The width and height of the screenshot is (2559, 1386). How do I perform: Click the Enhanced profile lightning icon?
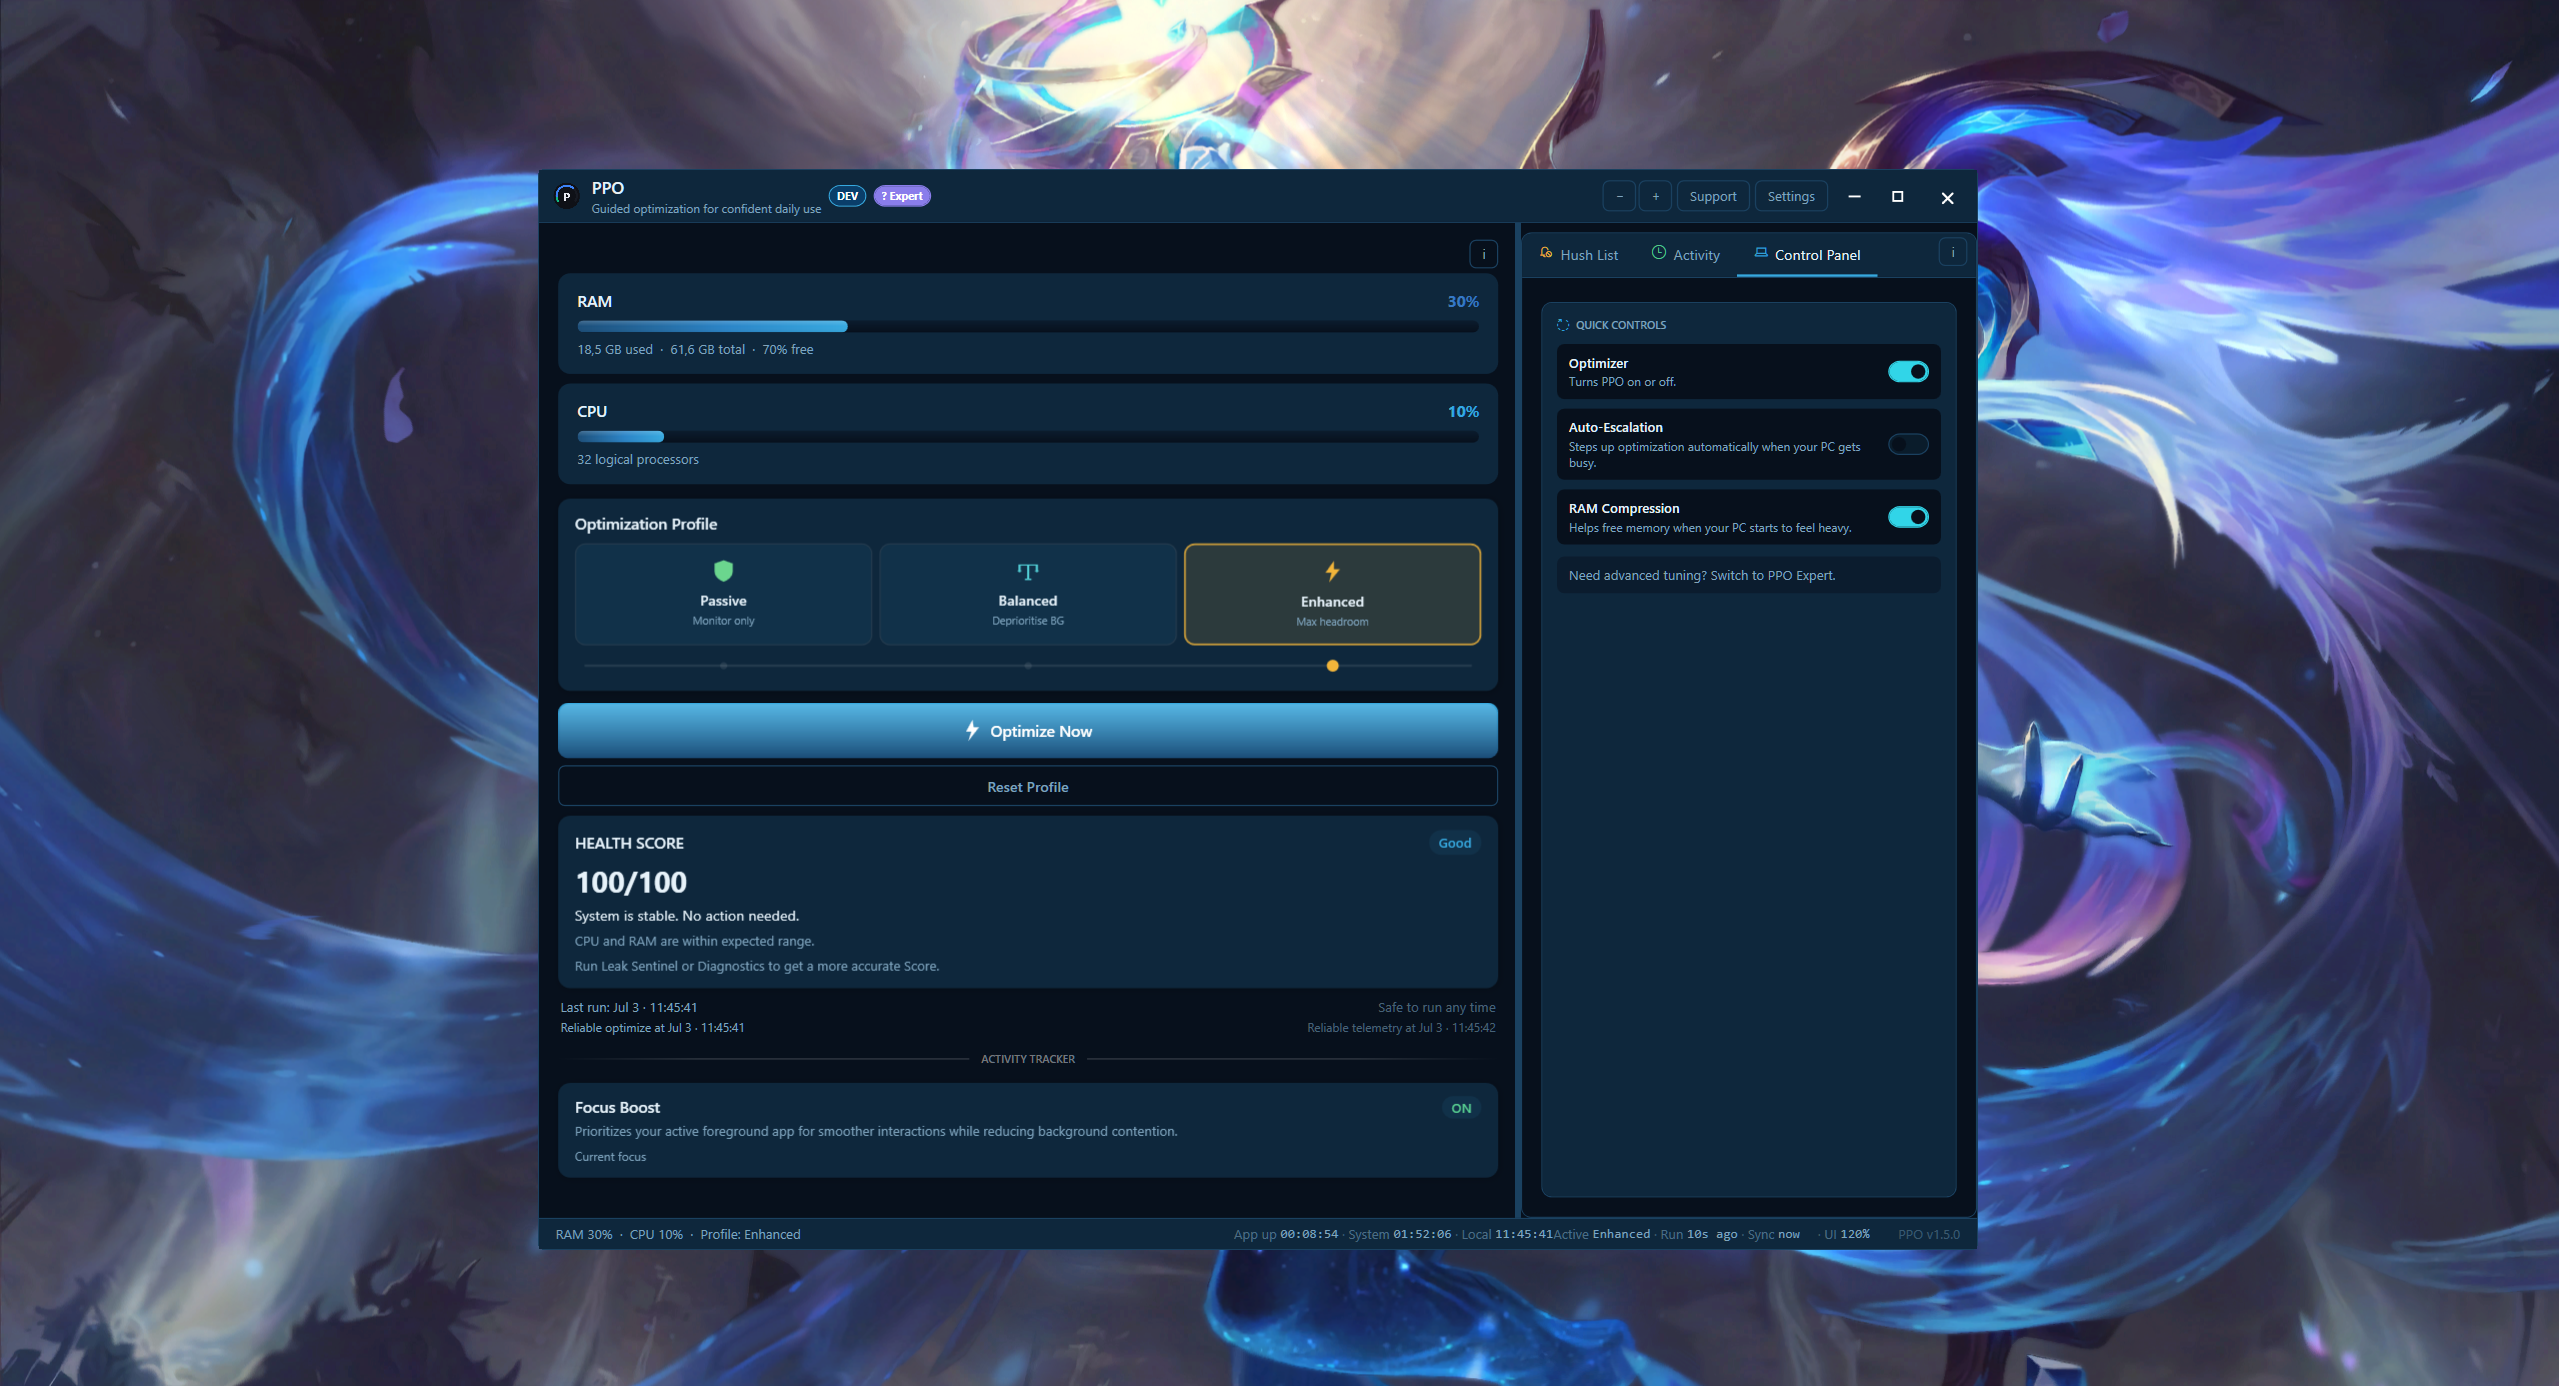point(1332,571)
